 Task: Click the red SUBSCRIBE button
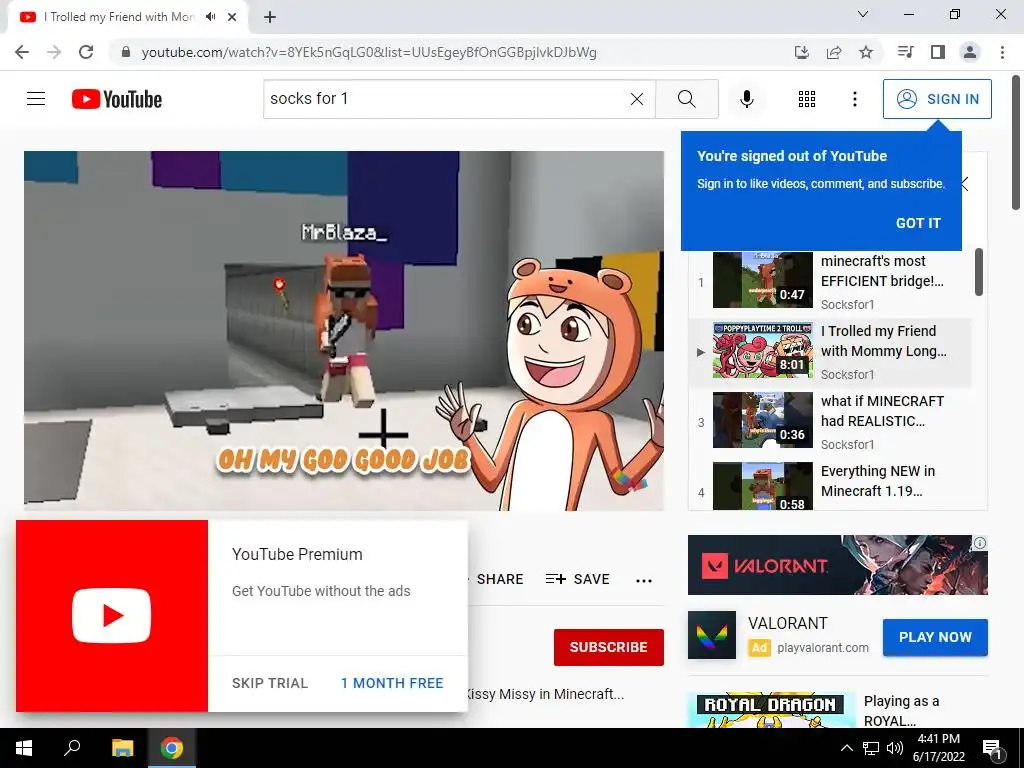609,647
